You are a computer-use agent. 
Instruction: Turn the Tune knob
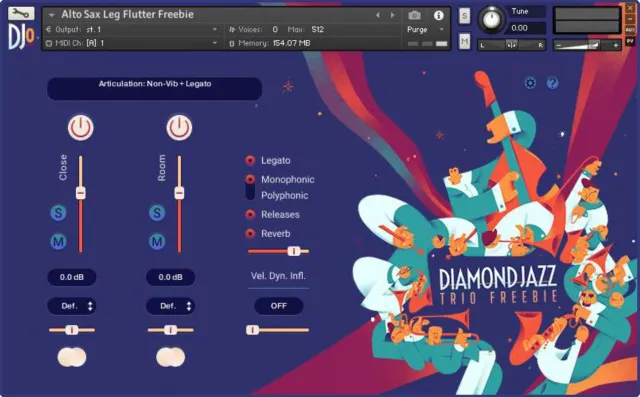[x=491, y=19]
